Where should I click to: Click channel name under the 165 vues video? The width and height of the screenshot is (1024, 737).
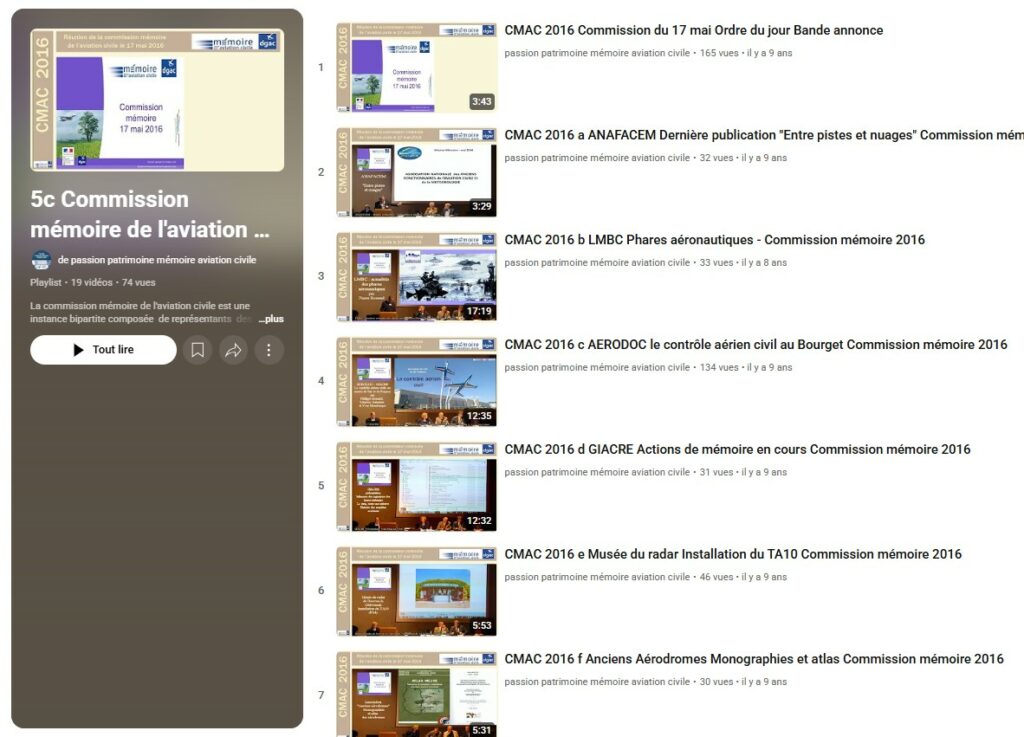pos(597,53)
